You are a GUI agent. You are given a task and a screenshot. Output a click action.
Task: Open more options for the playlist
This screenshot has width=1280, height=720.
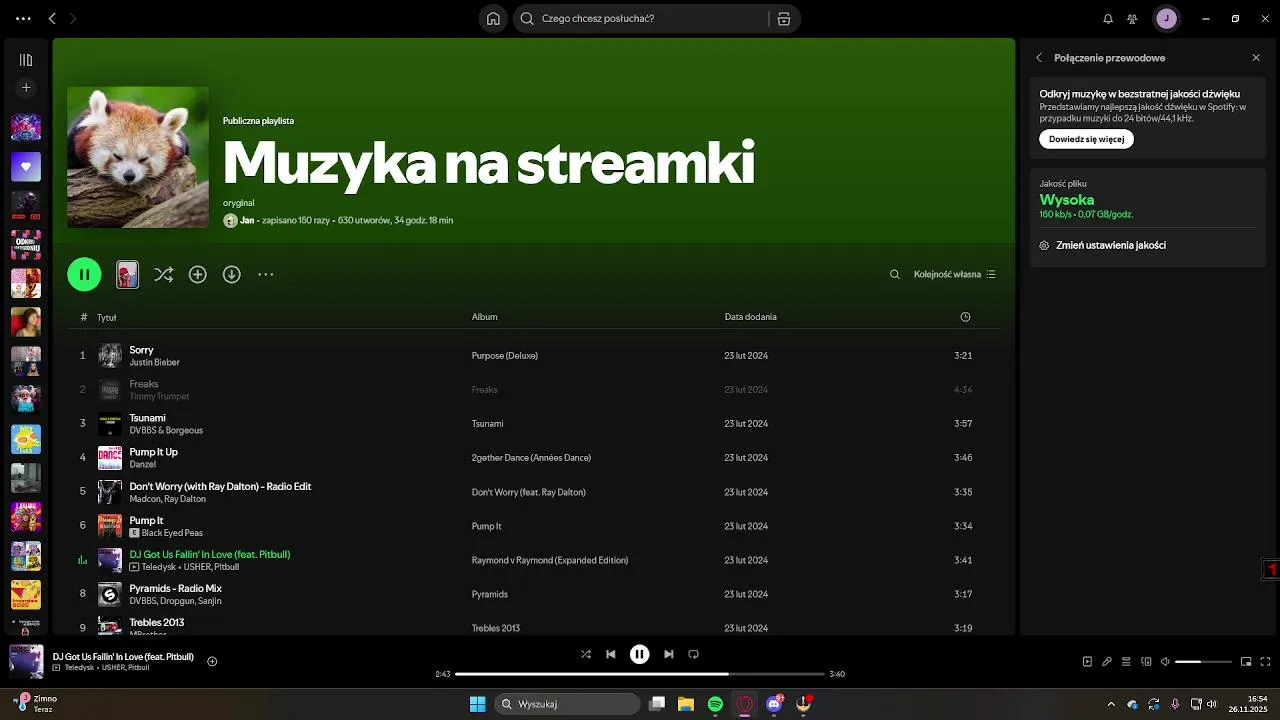tap(266, 274)
